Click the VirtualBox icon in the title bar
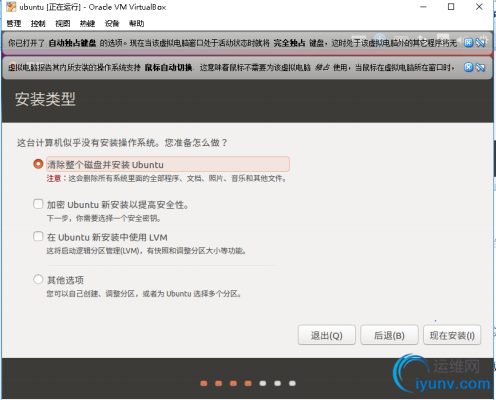 click(11, 7)
